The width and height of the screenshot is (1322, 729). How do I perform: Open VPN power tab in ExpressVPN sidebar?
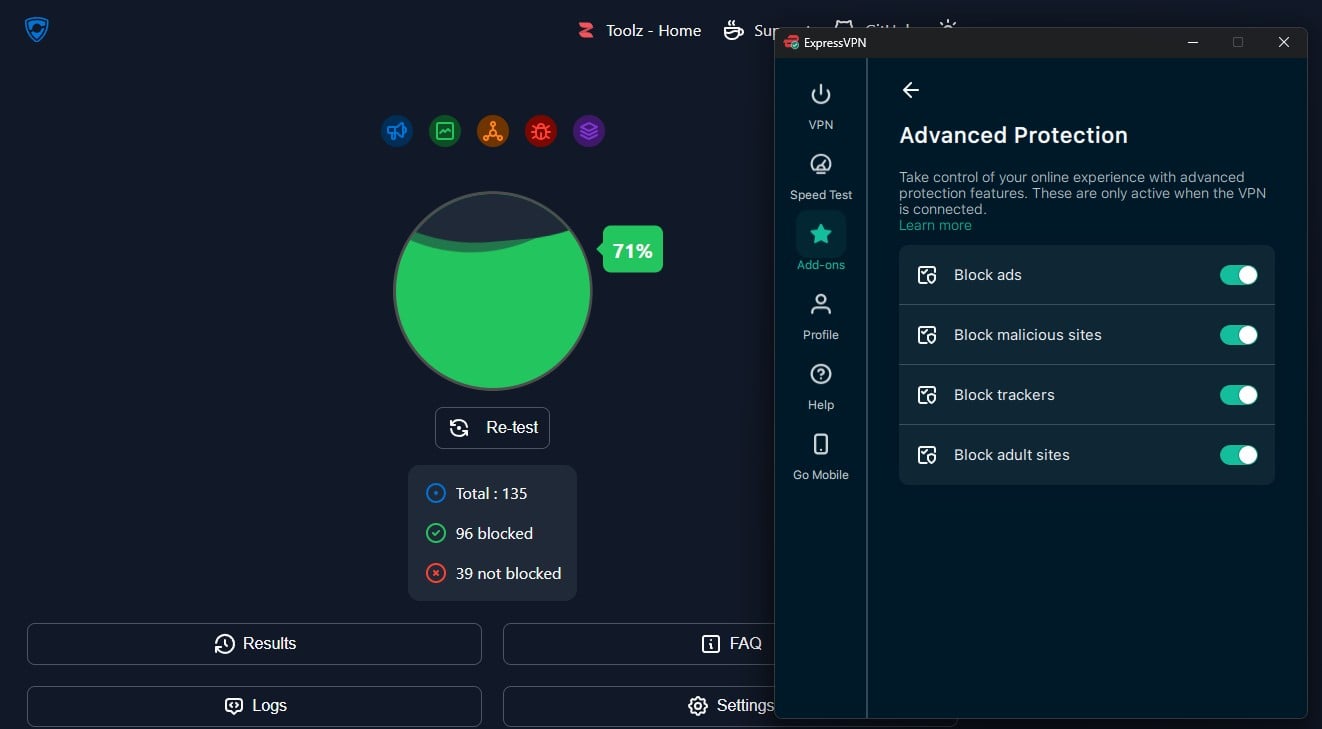click(x=821, y=106)
